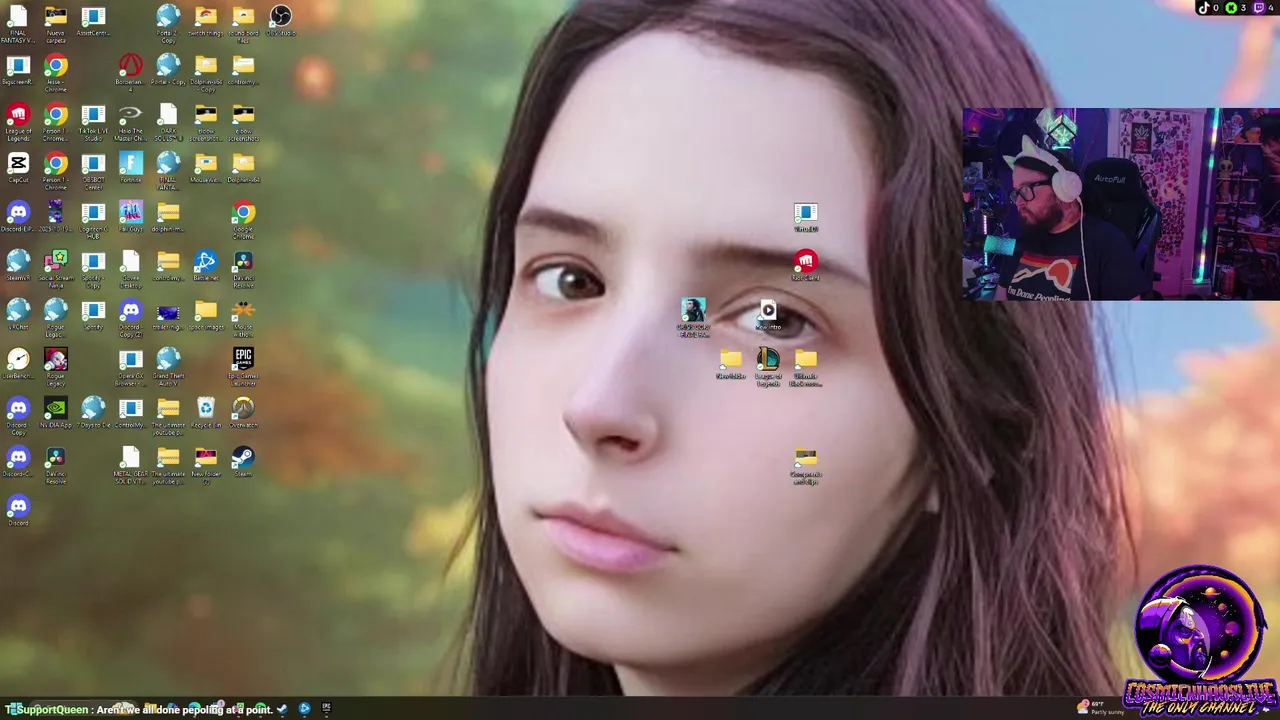This screenshot has width=1280, height=720.
Task: Open the Govee Desktop file icon
Action: pyautogui.click(x=130, y=261)
